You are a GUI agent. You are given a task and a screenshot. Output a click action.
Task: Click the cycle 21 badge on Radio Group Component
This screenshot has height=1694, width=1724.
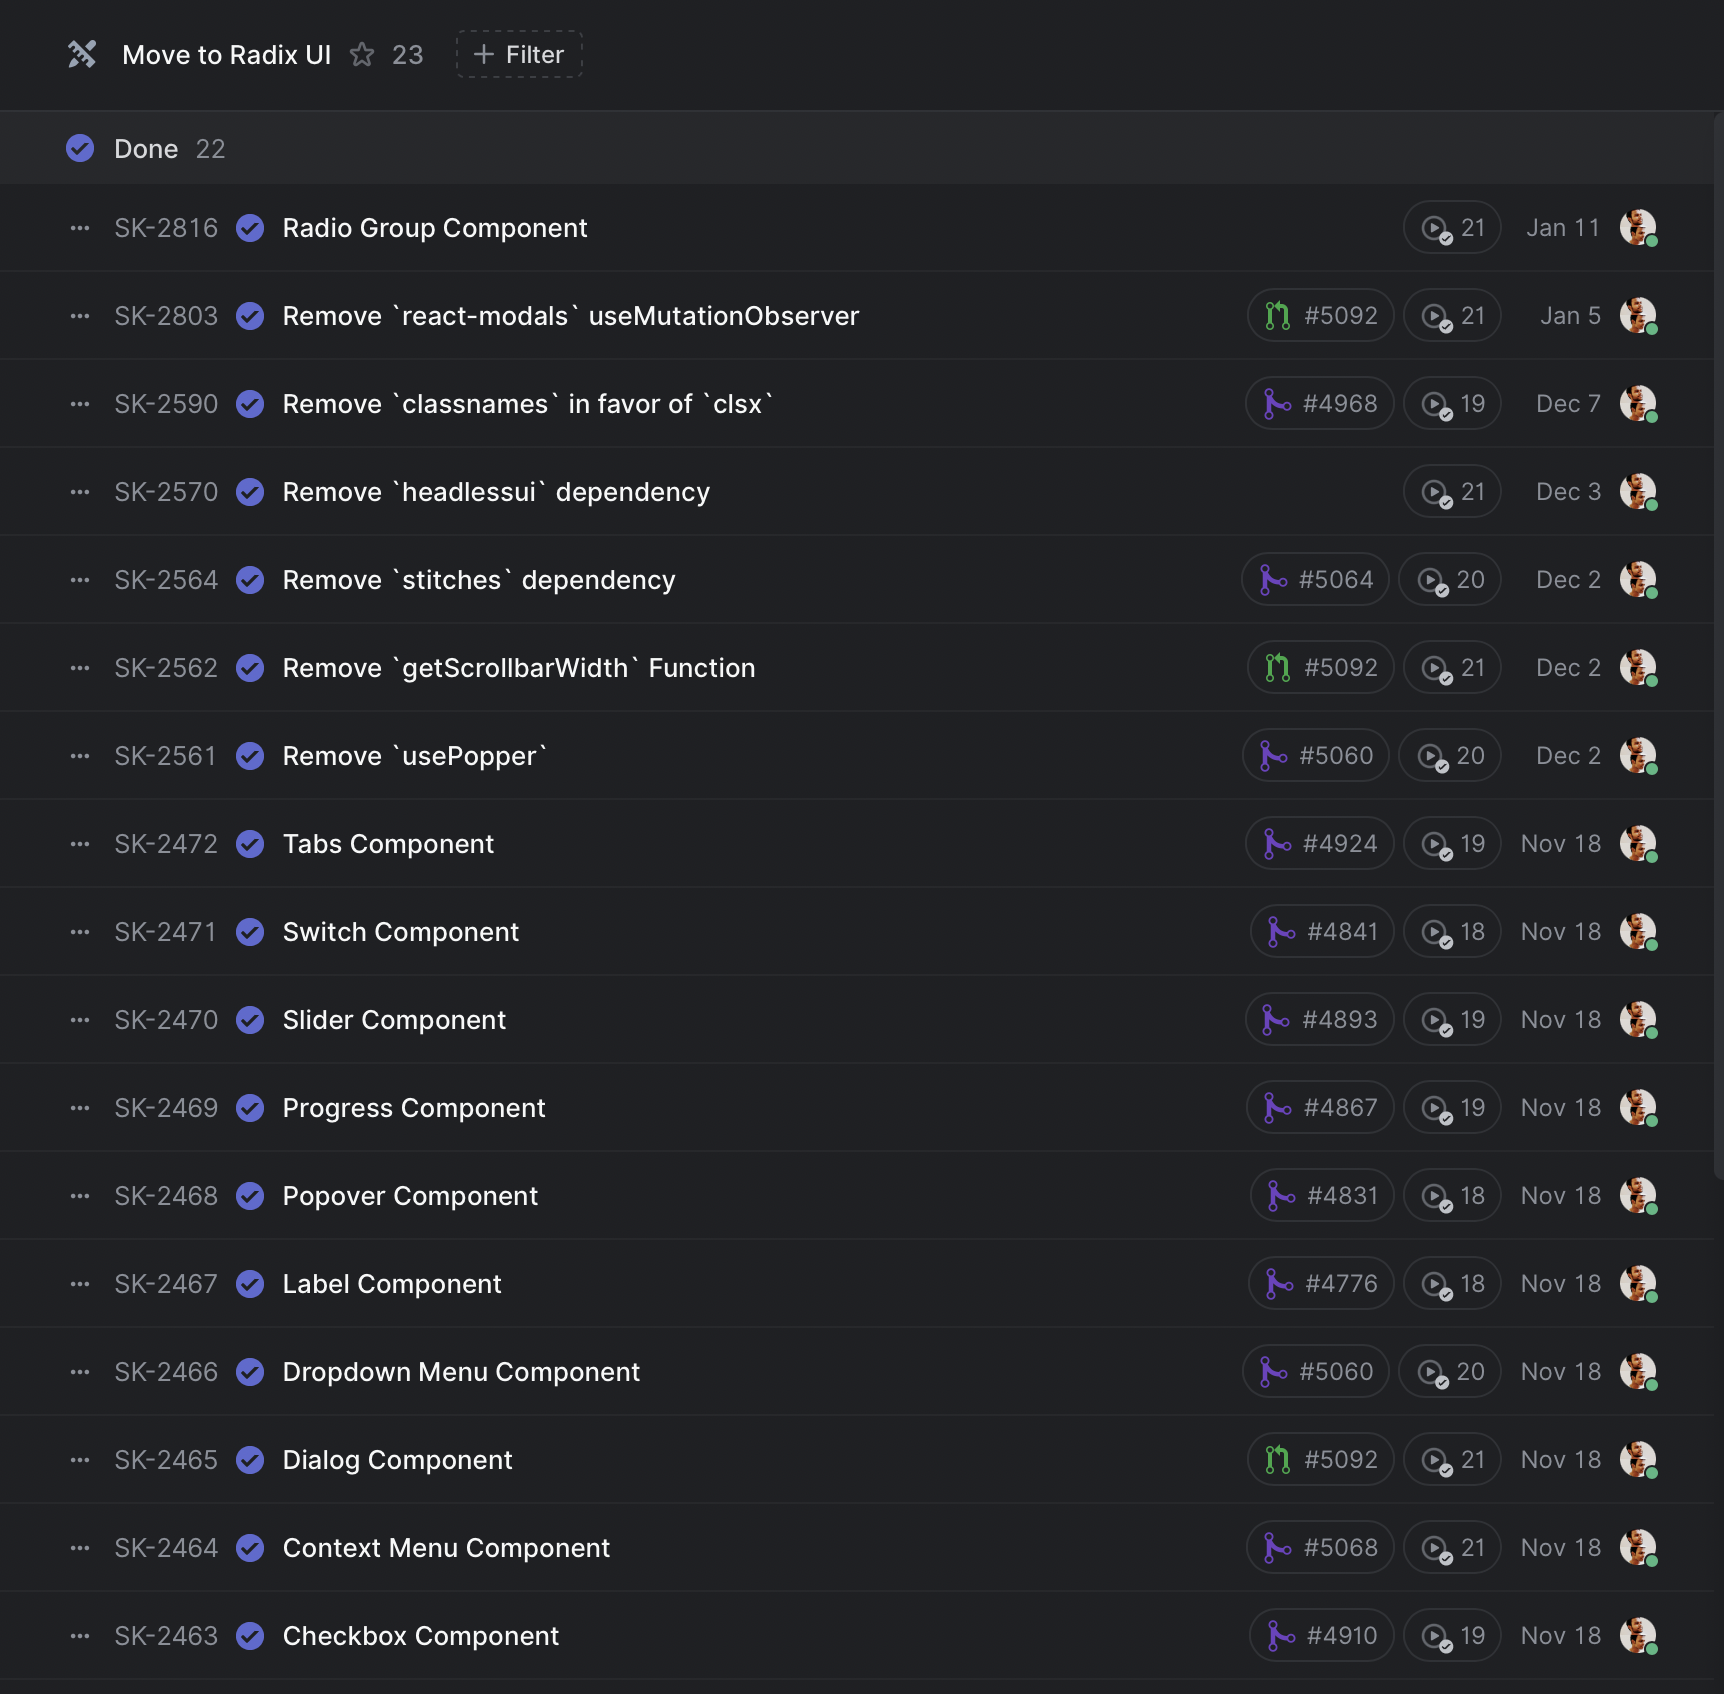1451,228
